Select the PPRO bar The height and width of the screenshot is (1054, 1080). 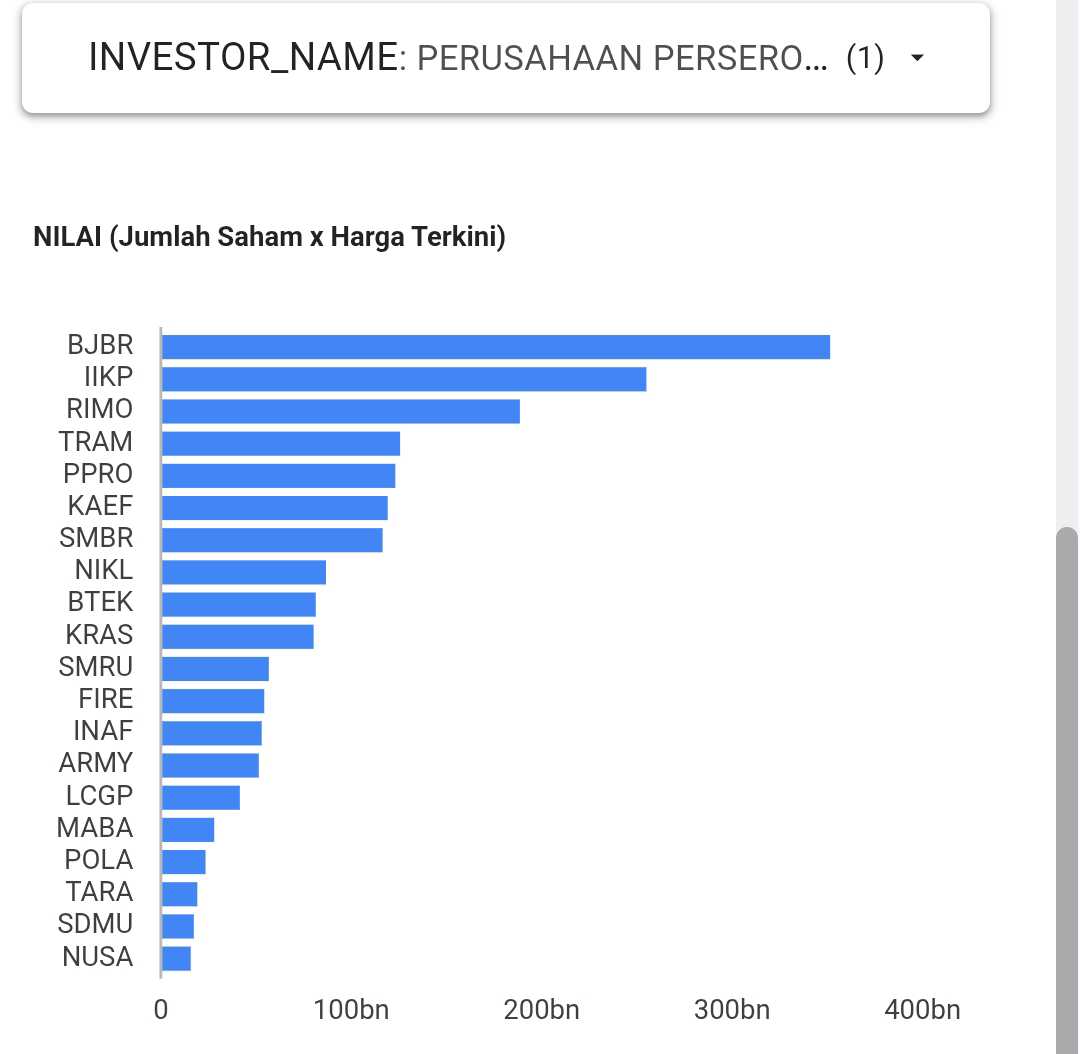click(278, 475)
